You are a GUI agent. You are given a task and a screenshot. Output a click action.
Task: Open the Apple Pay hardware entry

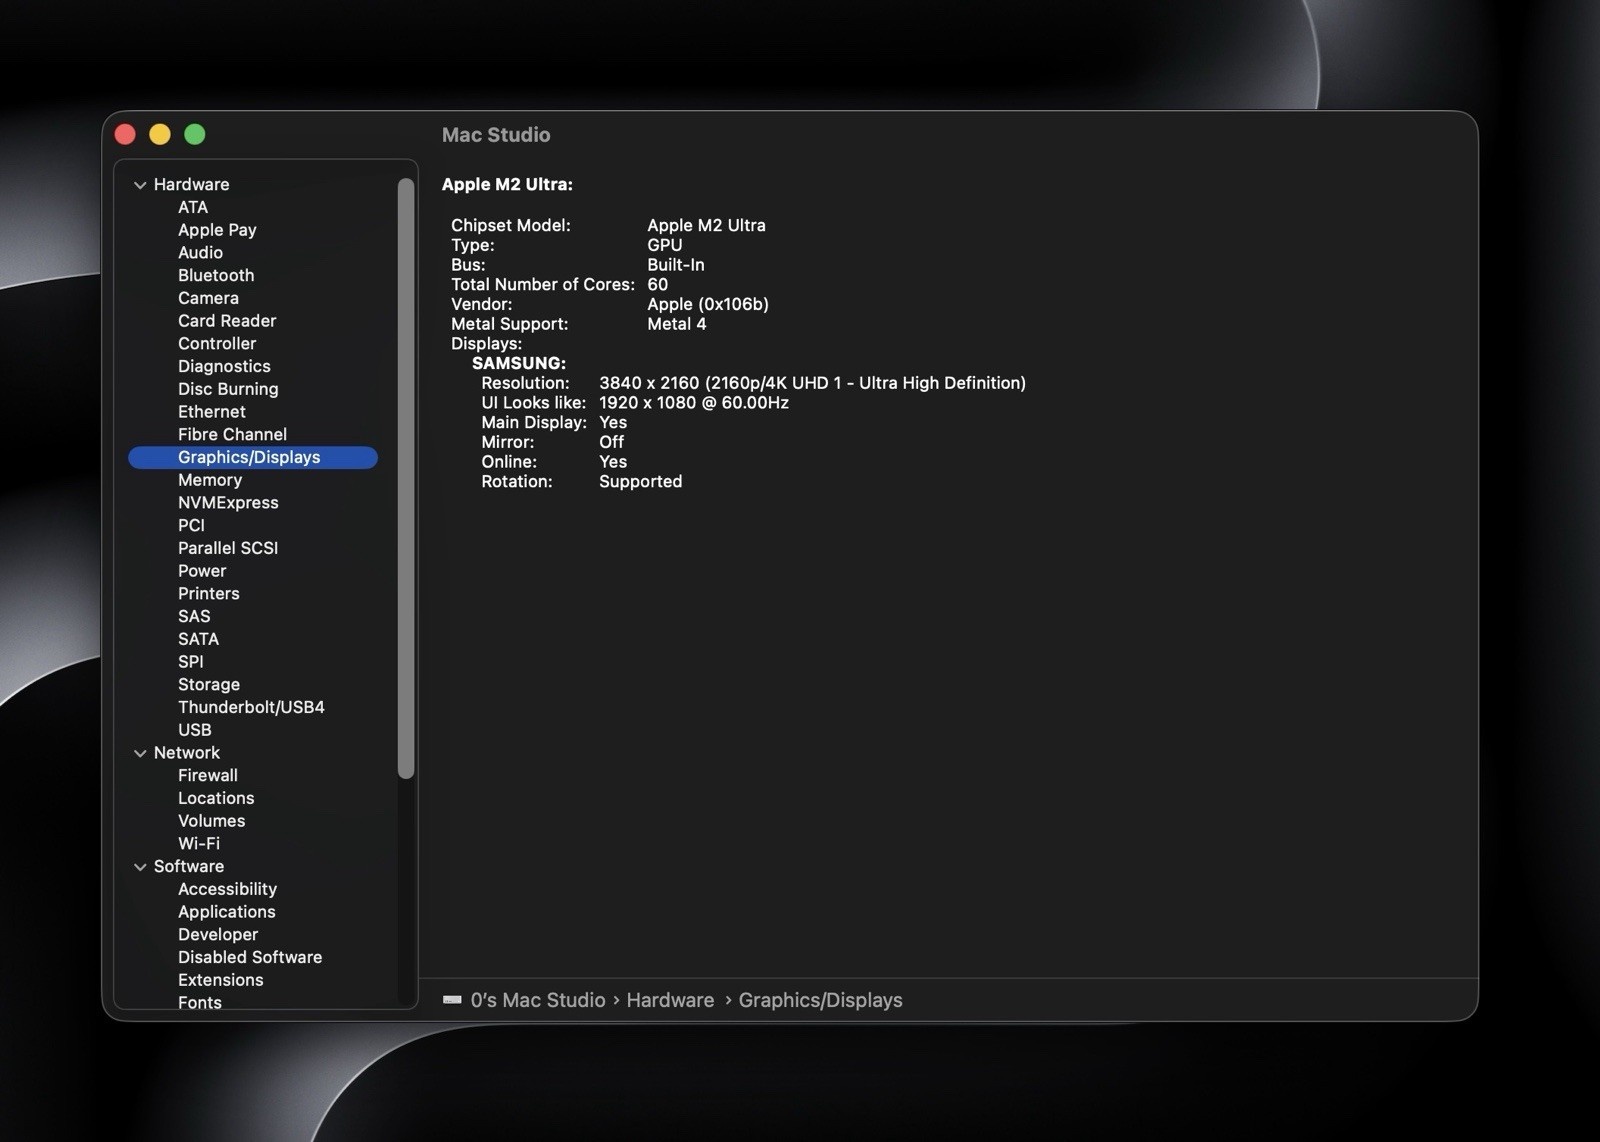click(x=217, y=230)
